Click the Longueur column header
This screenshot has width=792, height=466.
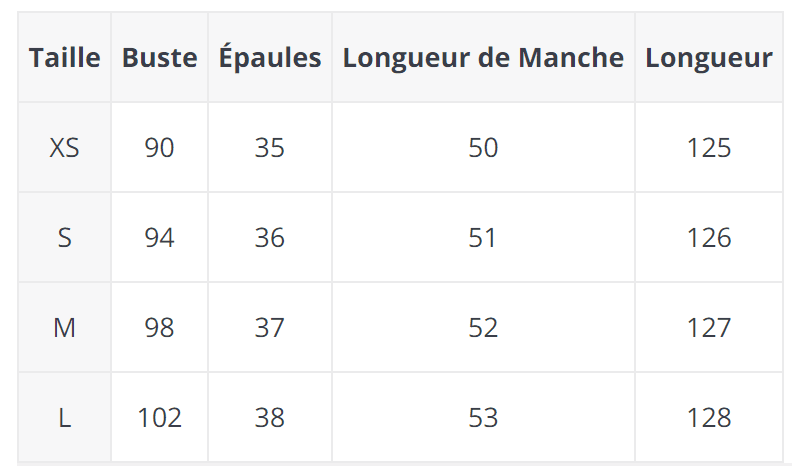click(709, 58)
